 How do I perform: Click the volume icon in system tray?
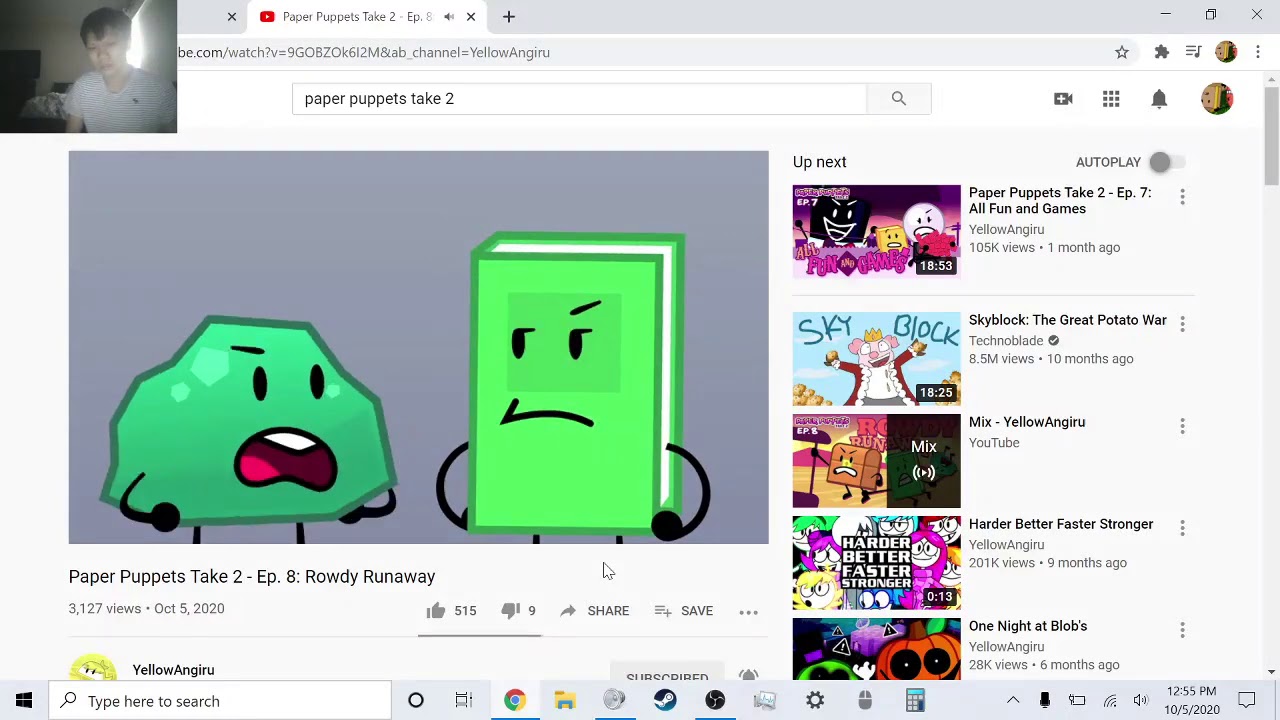(x=1141, y=701)
